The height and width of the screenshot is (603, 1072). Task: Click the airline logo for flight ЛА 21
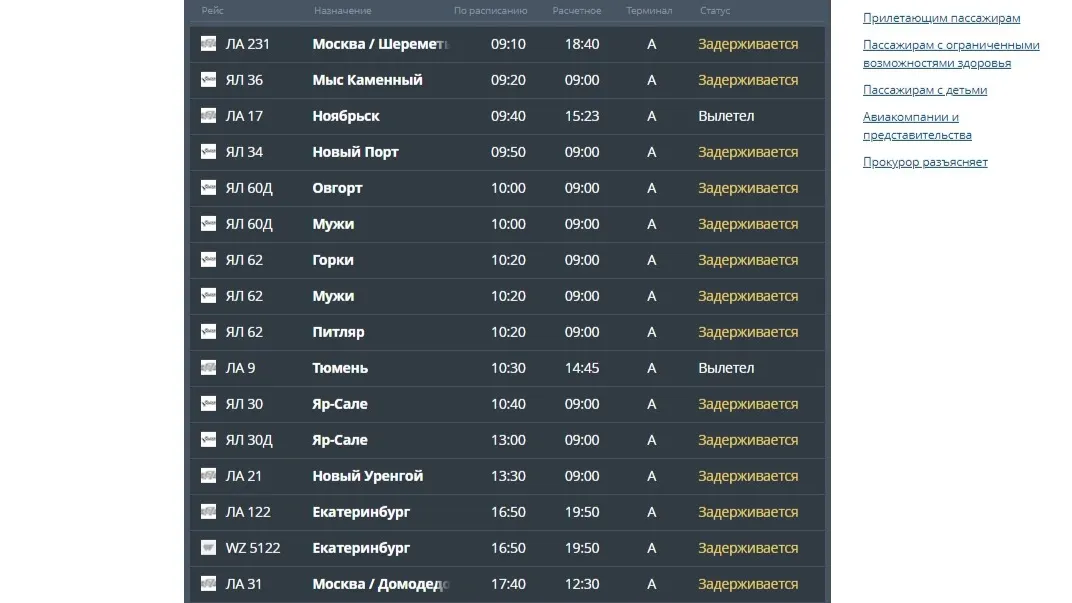pos(208,476)
